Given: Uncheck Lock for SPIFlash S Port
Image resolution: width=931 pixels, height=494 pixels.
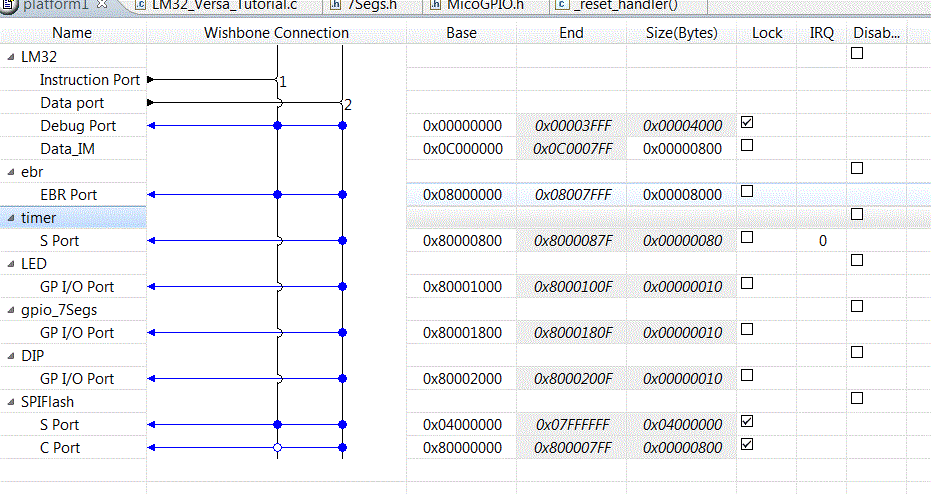Looking at the screenshot, I should [x=747, y=421].
